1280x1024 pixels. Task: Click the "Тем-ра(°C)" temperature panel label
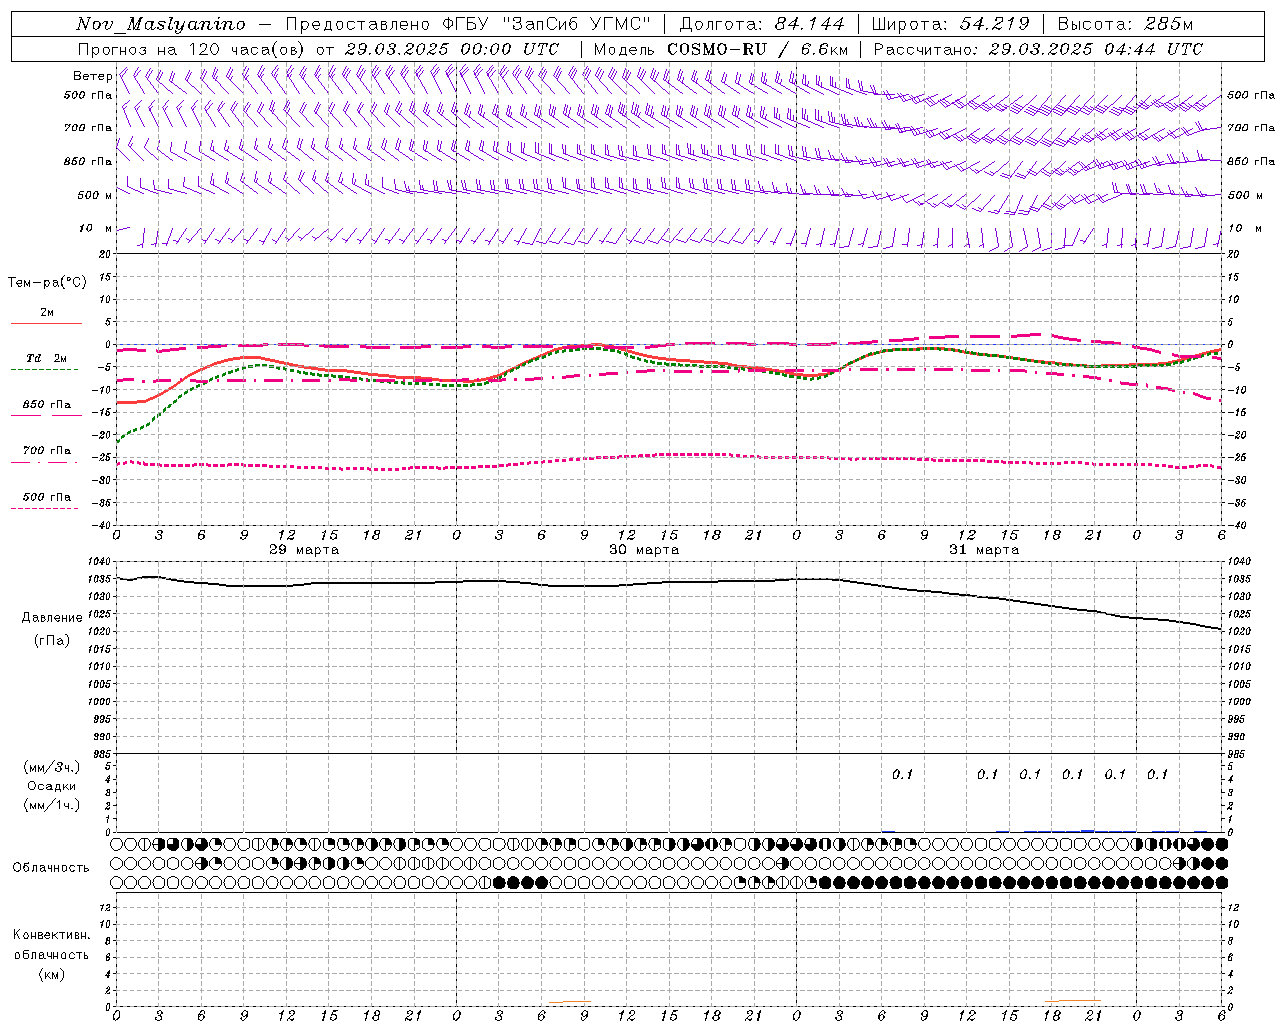pyautogui.click(x=47, y=282)
